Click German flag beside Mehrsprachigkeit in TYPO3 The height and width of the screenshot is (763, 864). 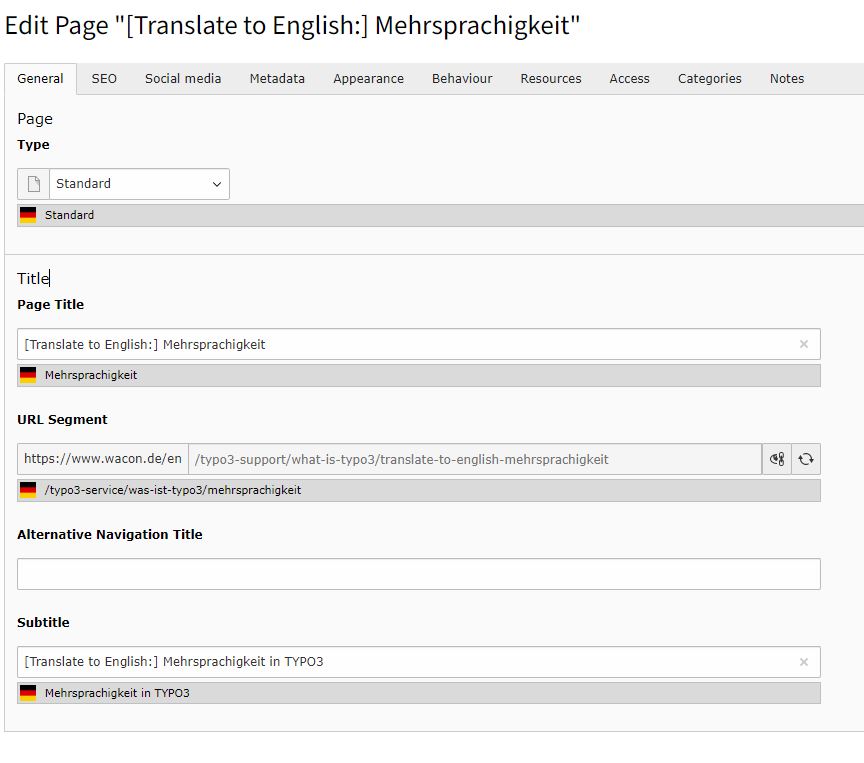[27, 692]
